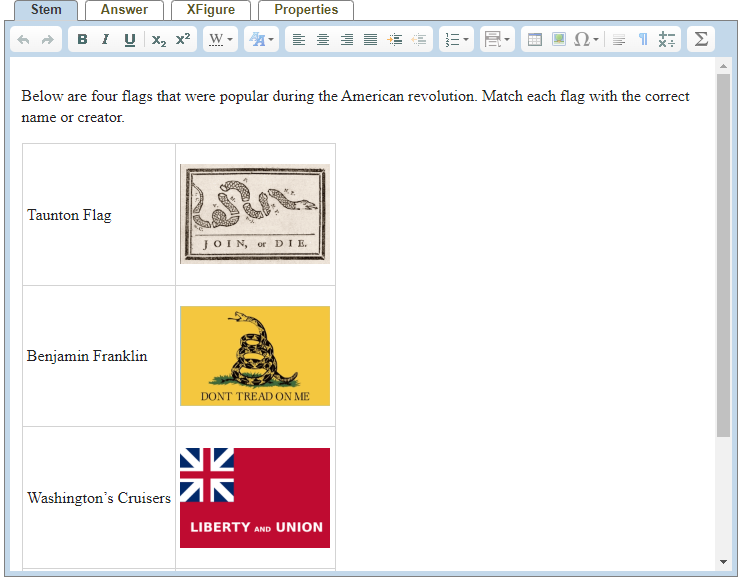
Task: Click the math operators icon
Action: [x=666, y=40]
